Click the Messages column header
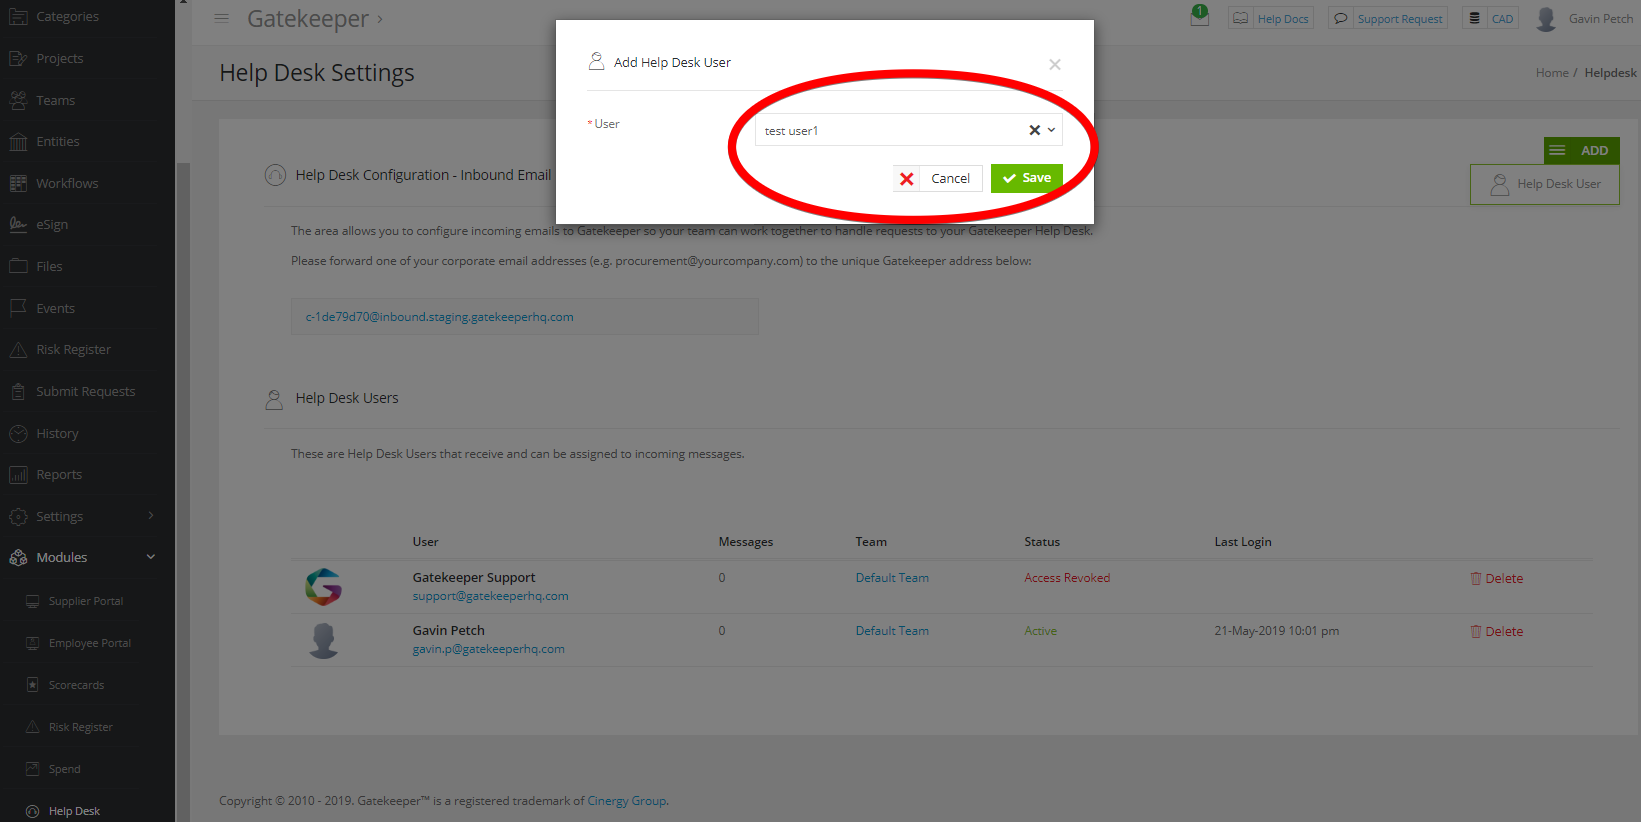The image size is (1641, 822). pyautogui.click(x=745, y=542)
